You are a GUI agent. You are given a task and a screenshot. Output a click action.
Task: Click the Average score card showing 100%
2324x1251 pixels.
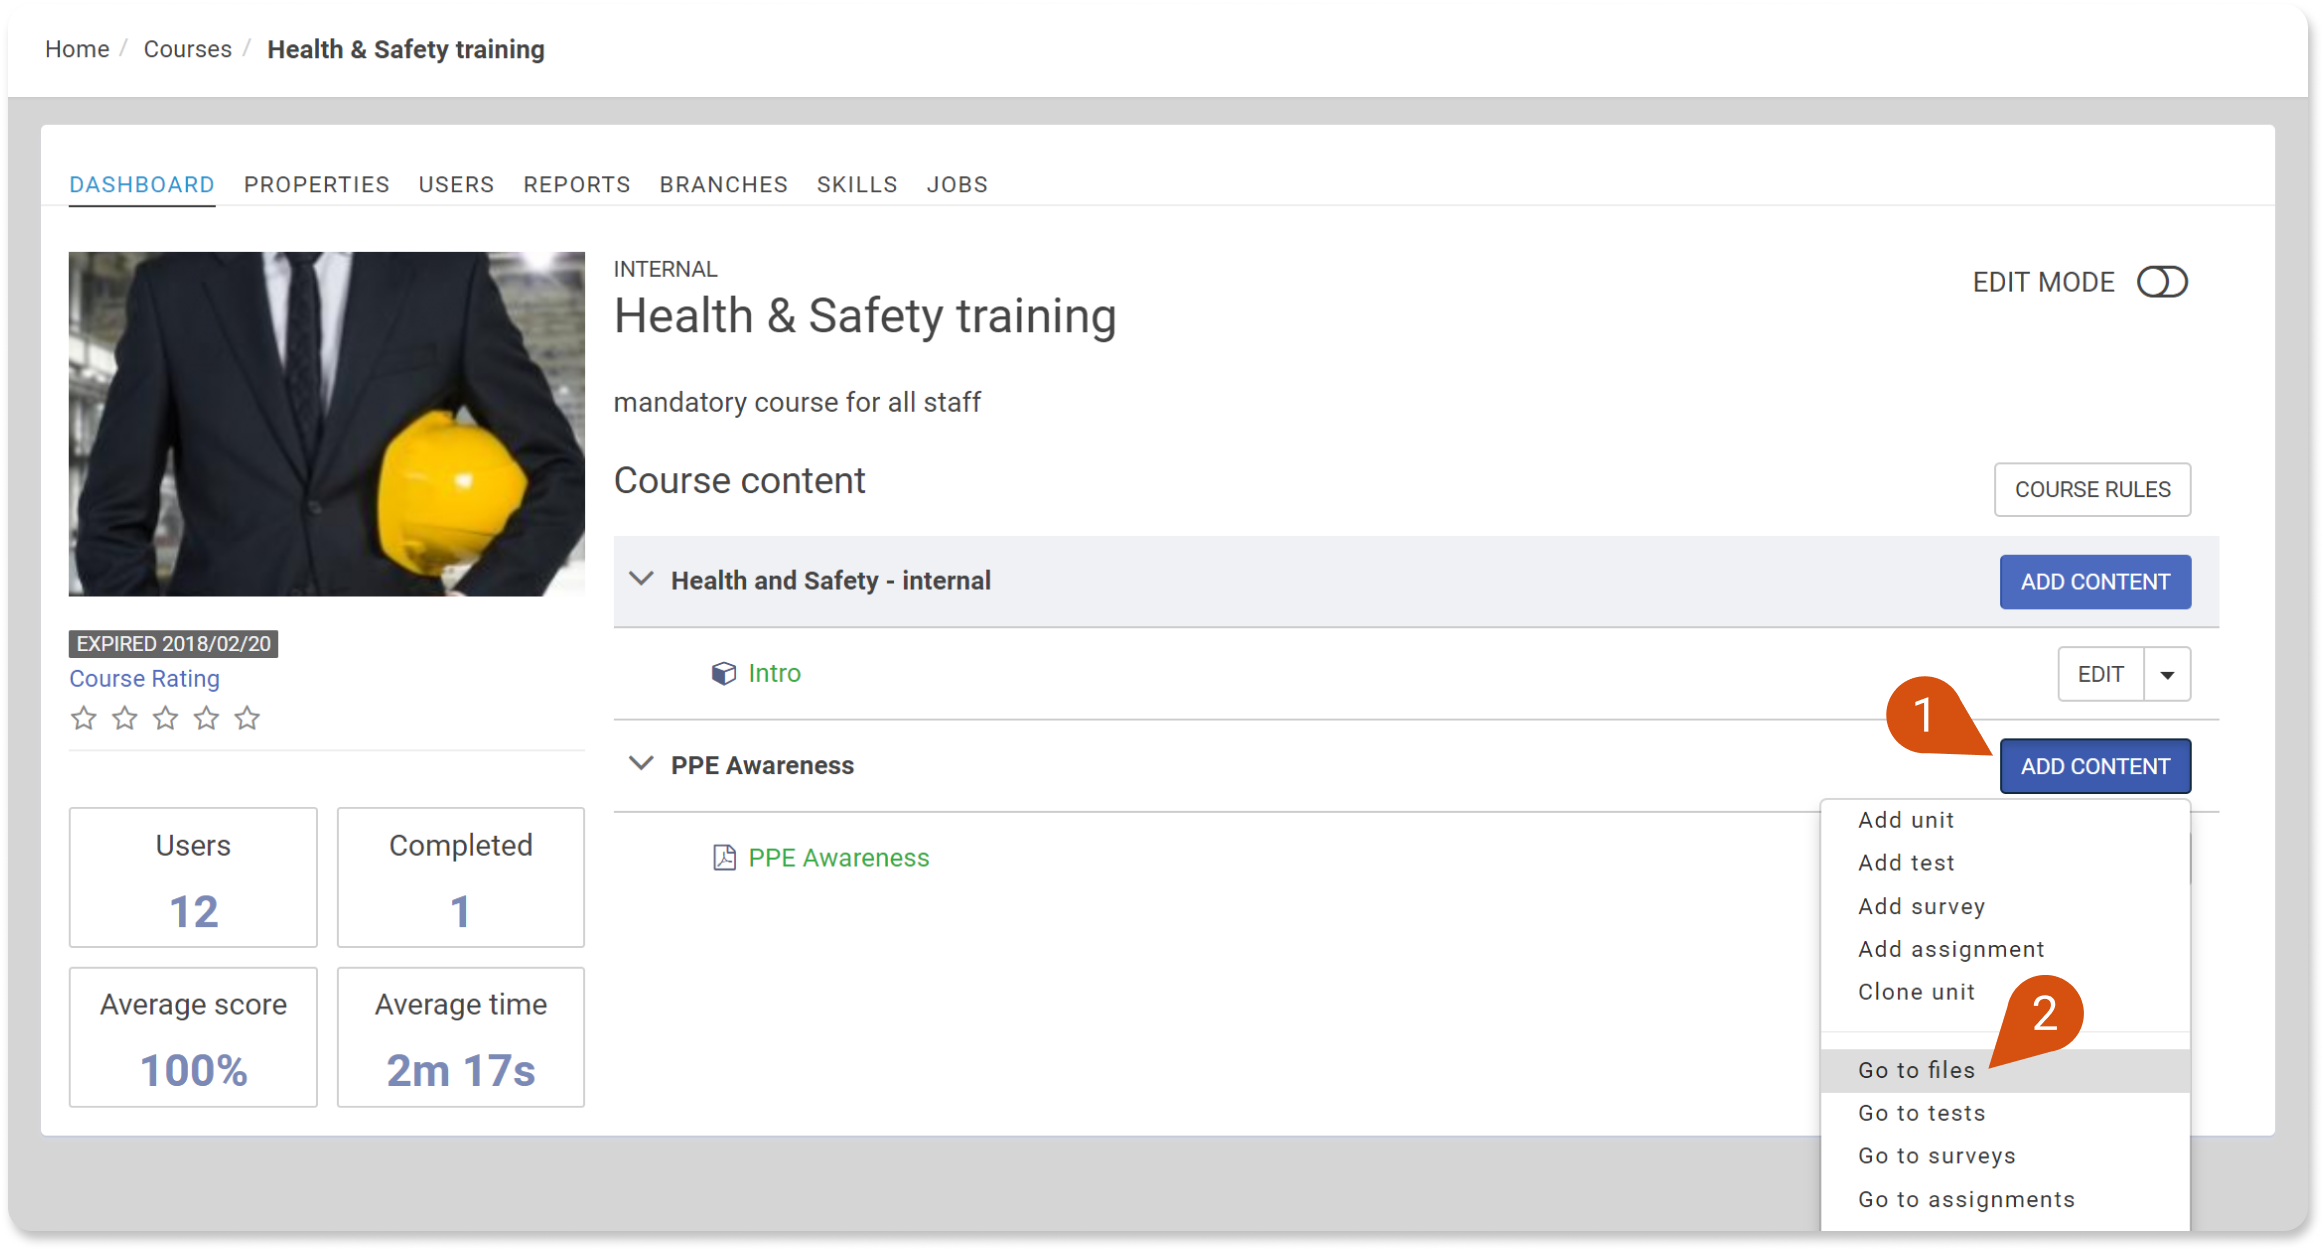[193, 1037]
